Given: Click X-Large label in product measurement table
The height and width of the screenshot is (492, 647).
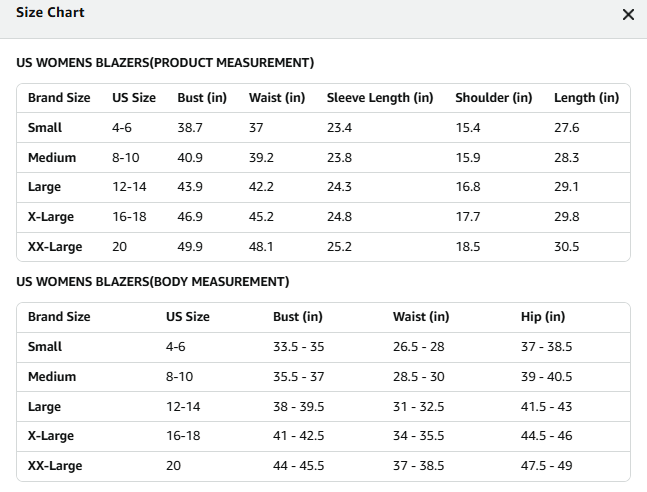Looking at the screenshot, I should (x=51, y=217).
